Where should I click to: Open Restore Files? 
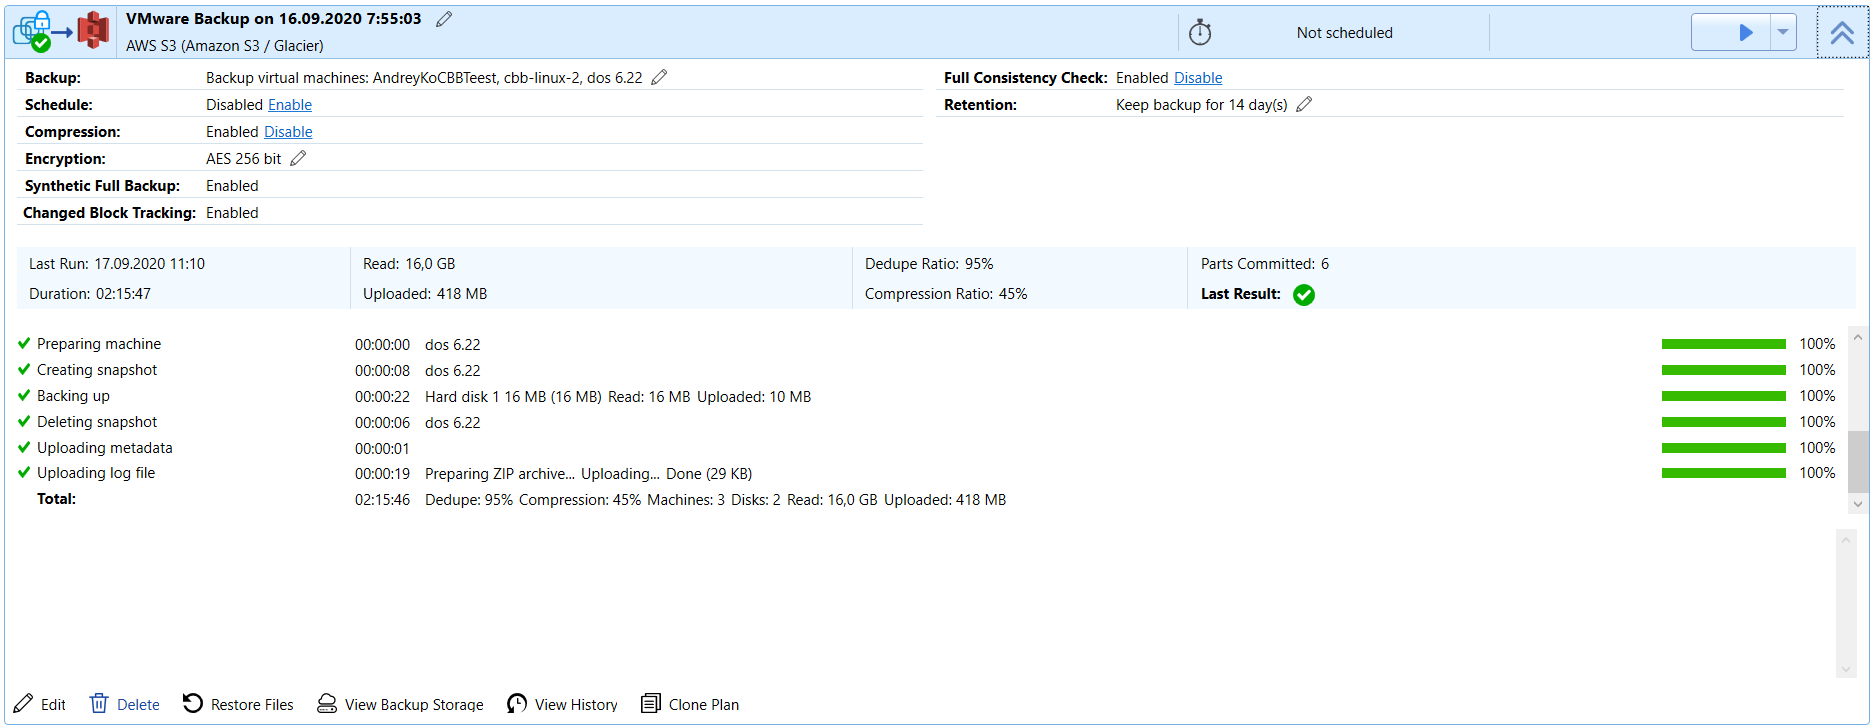tap(238, 704)
